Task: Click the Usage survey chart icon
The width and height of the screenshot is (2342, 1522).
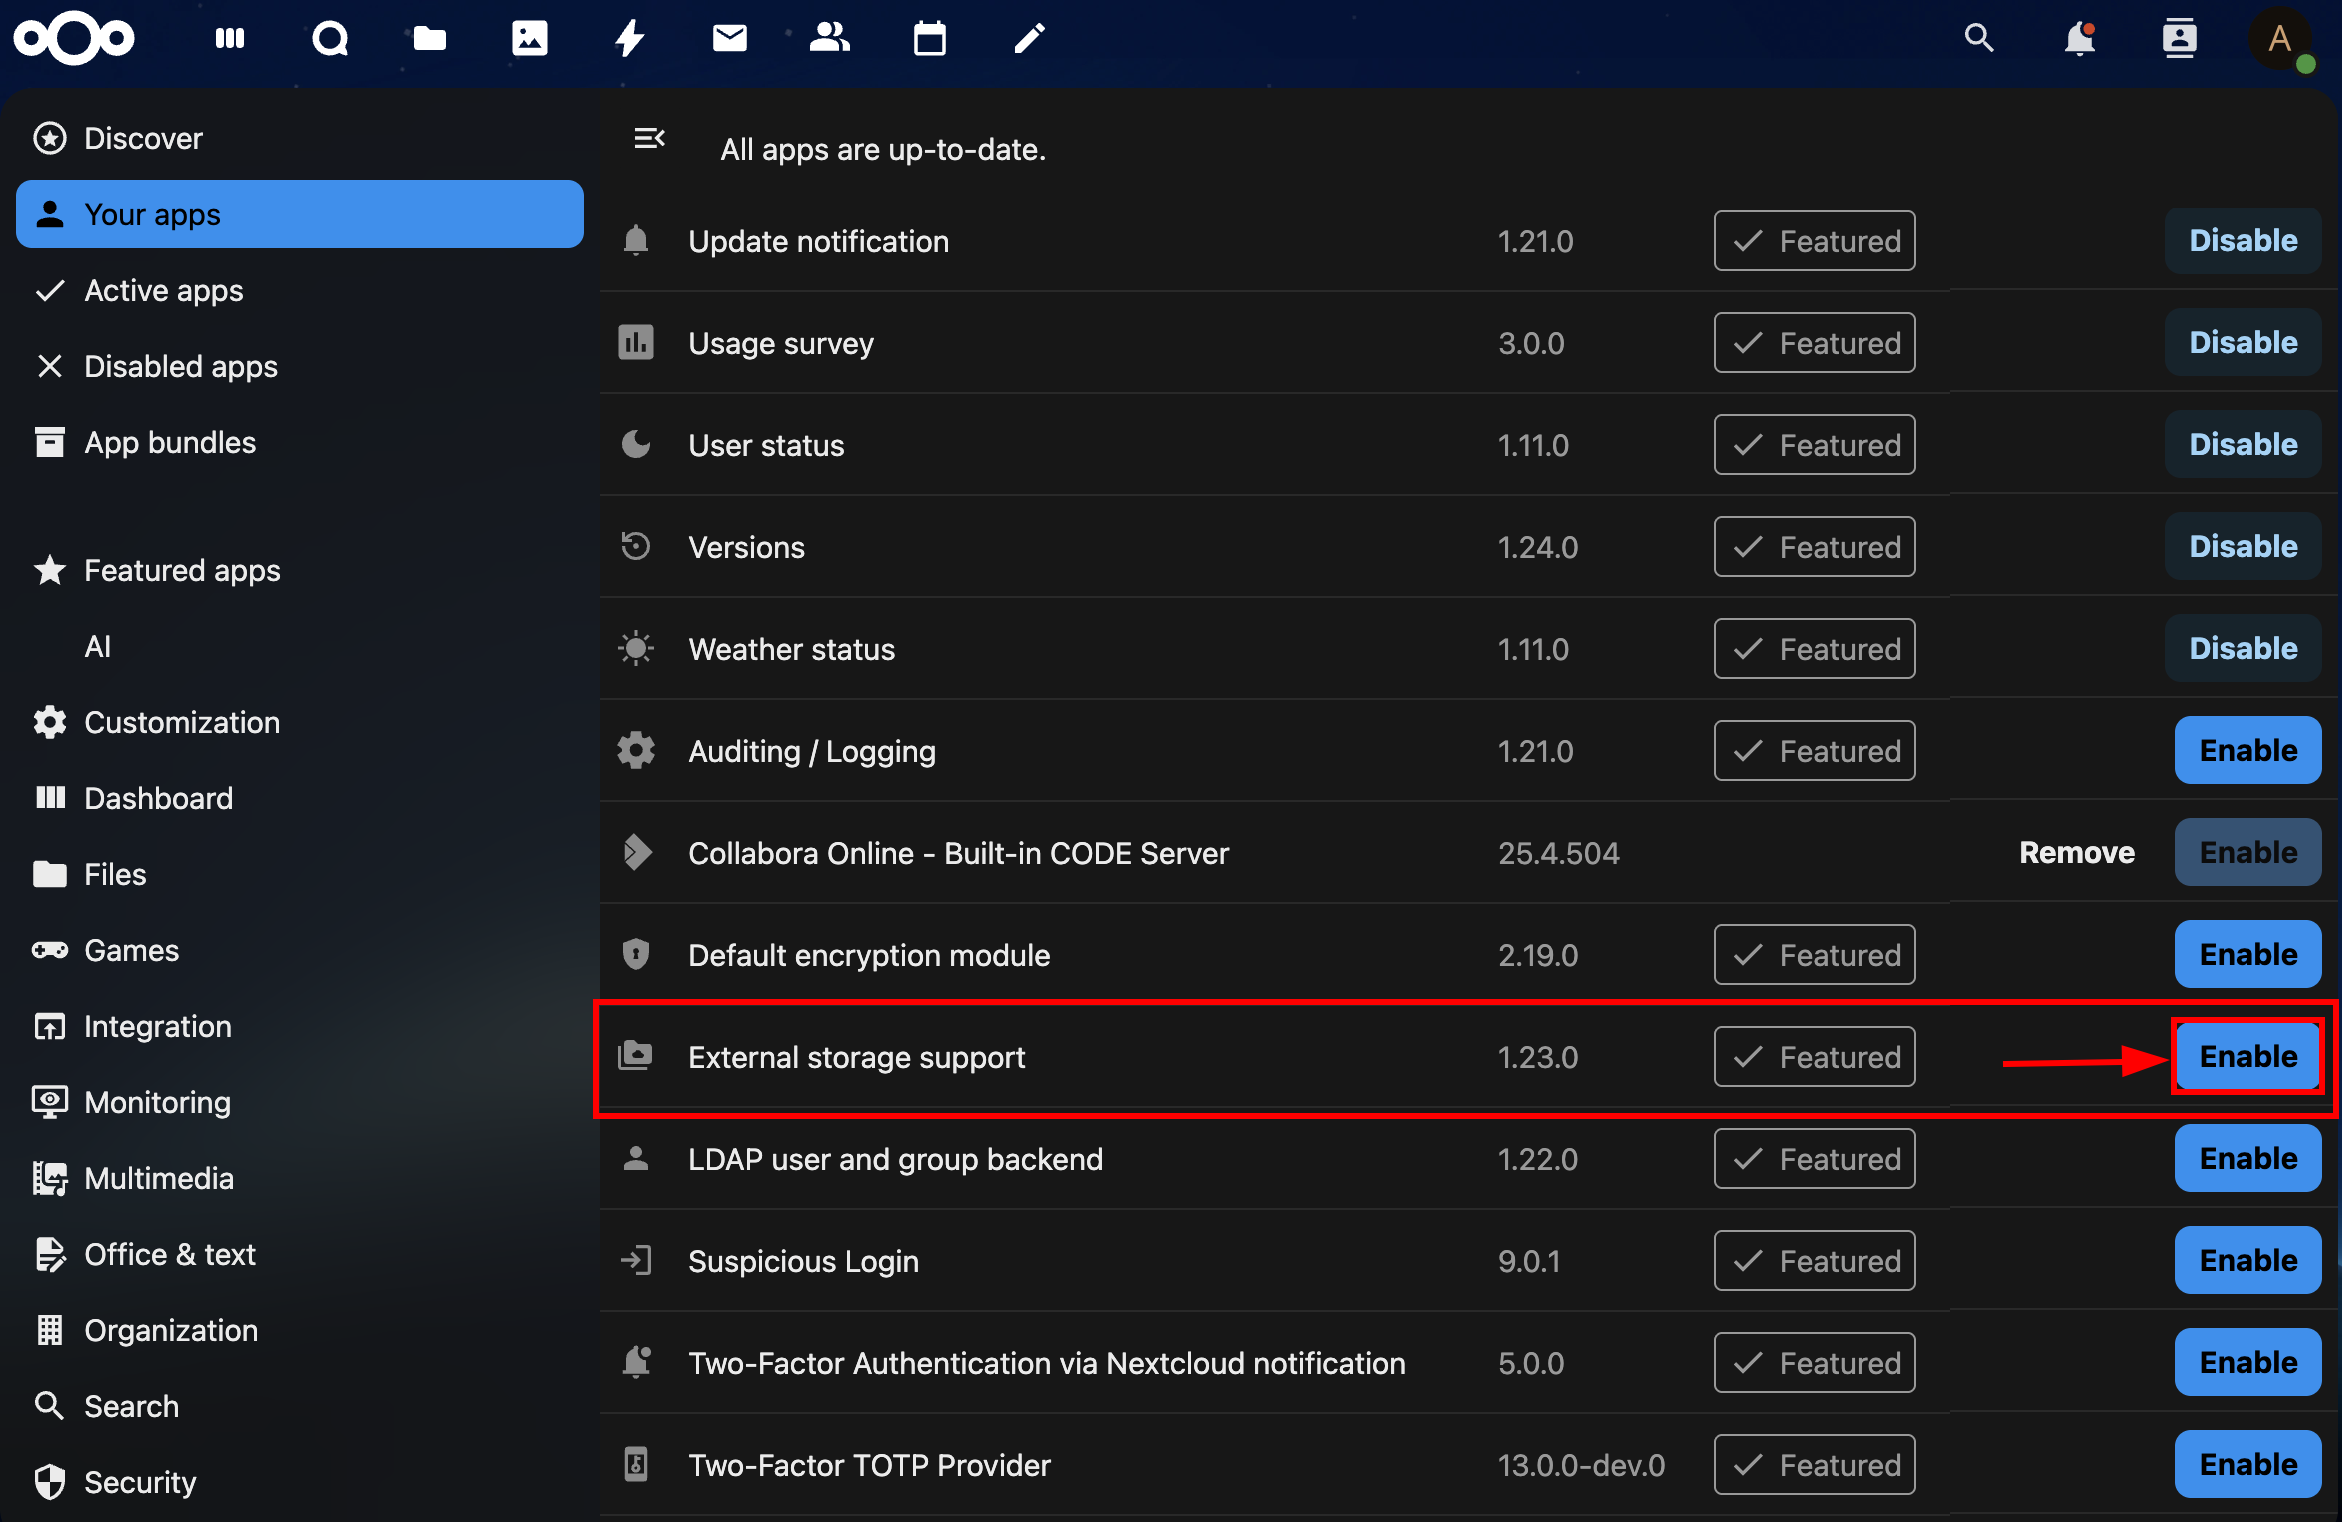Action: [636, 343]
